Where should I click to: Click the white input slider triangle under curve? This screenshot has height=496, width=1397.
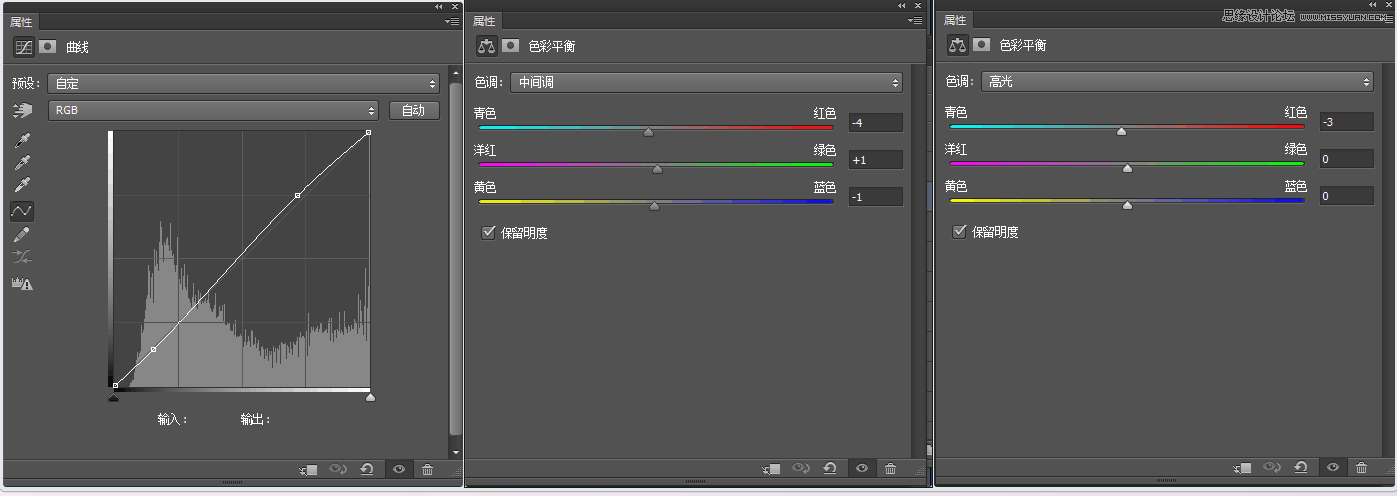point(370,397)
